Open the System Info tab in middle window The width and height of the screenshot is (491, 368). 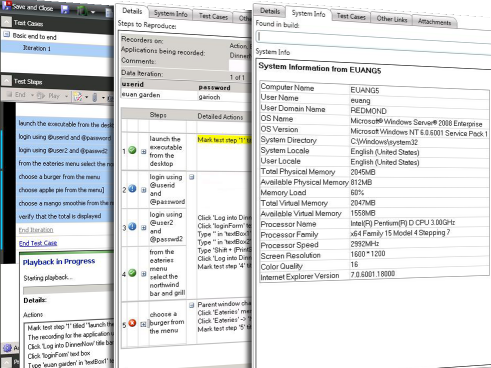pyautogui.click(x=170, y=14)
